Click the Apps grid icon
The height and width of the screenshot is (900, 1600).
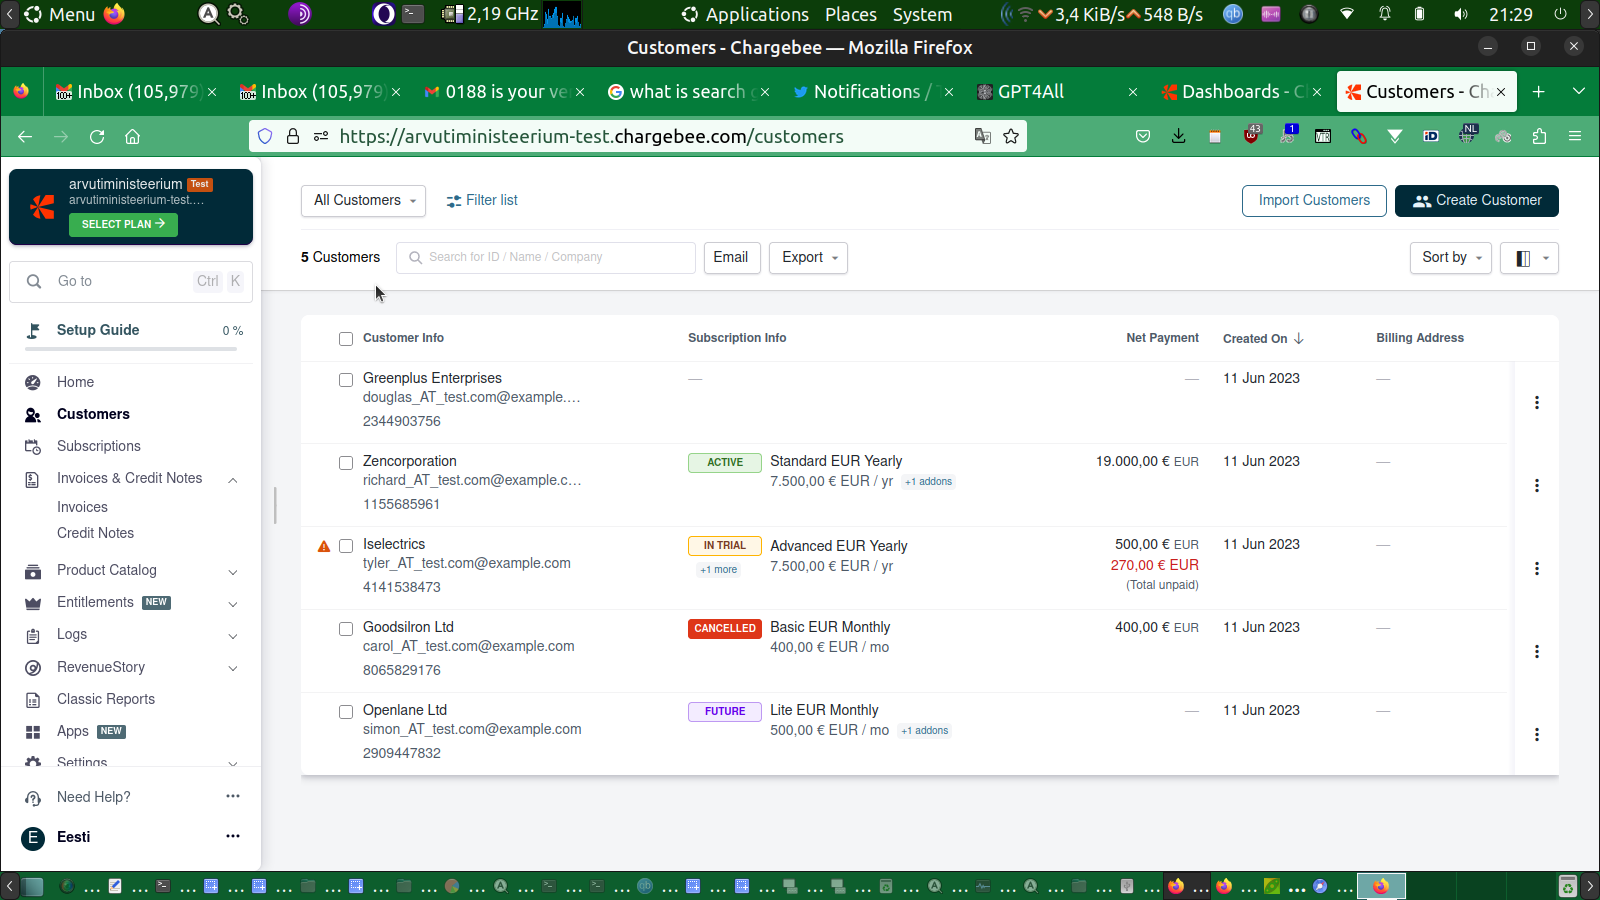[33, 732]
